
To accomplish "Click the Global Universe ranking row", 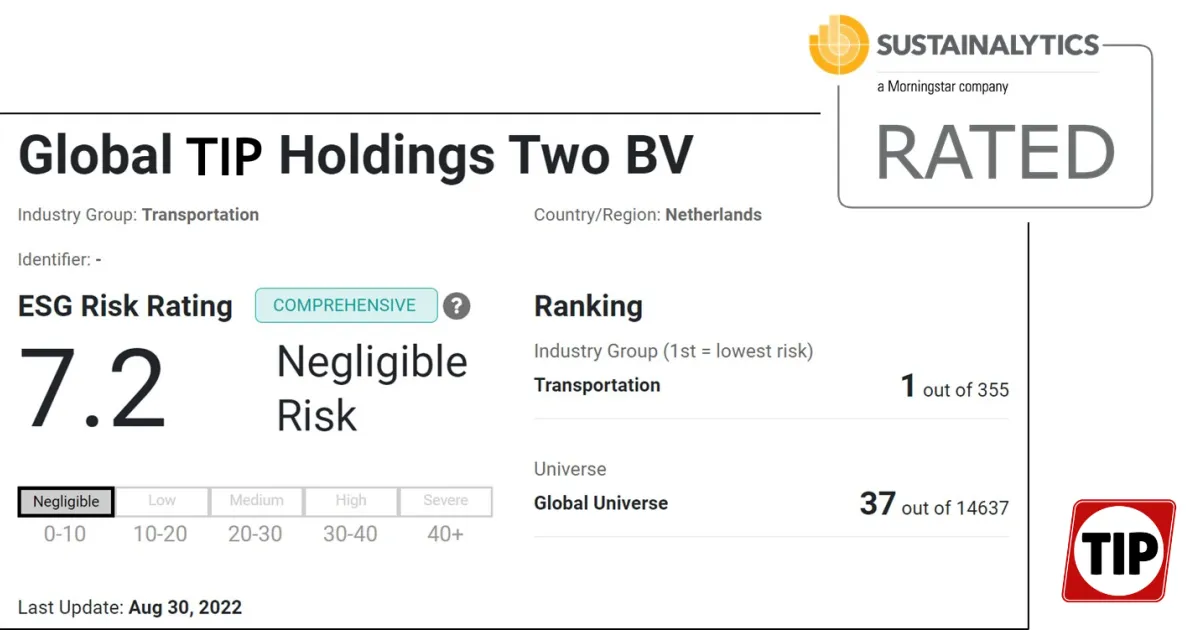I will tap(770, 503).
